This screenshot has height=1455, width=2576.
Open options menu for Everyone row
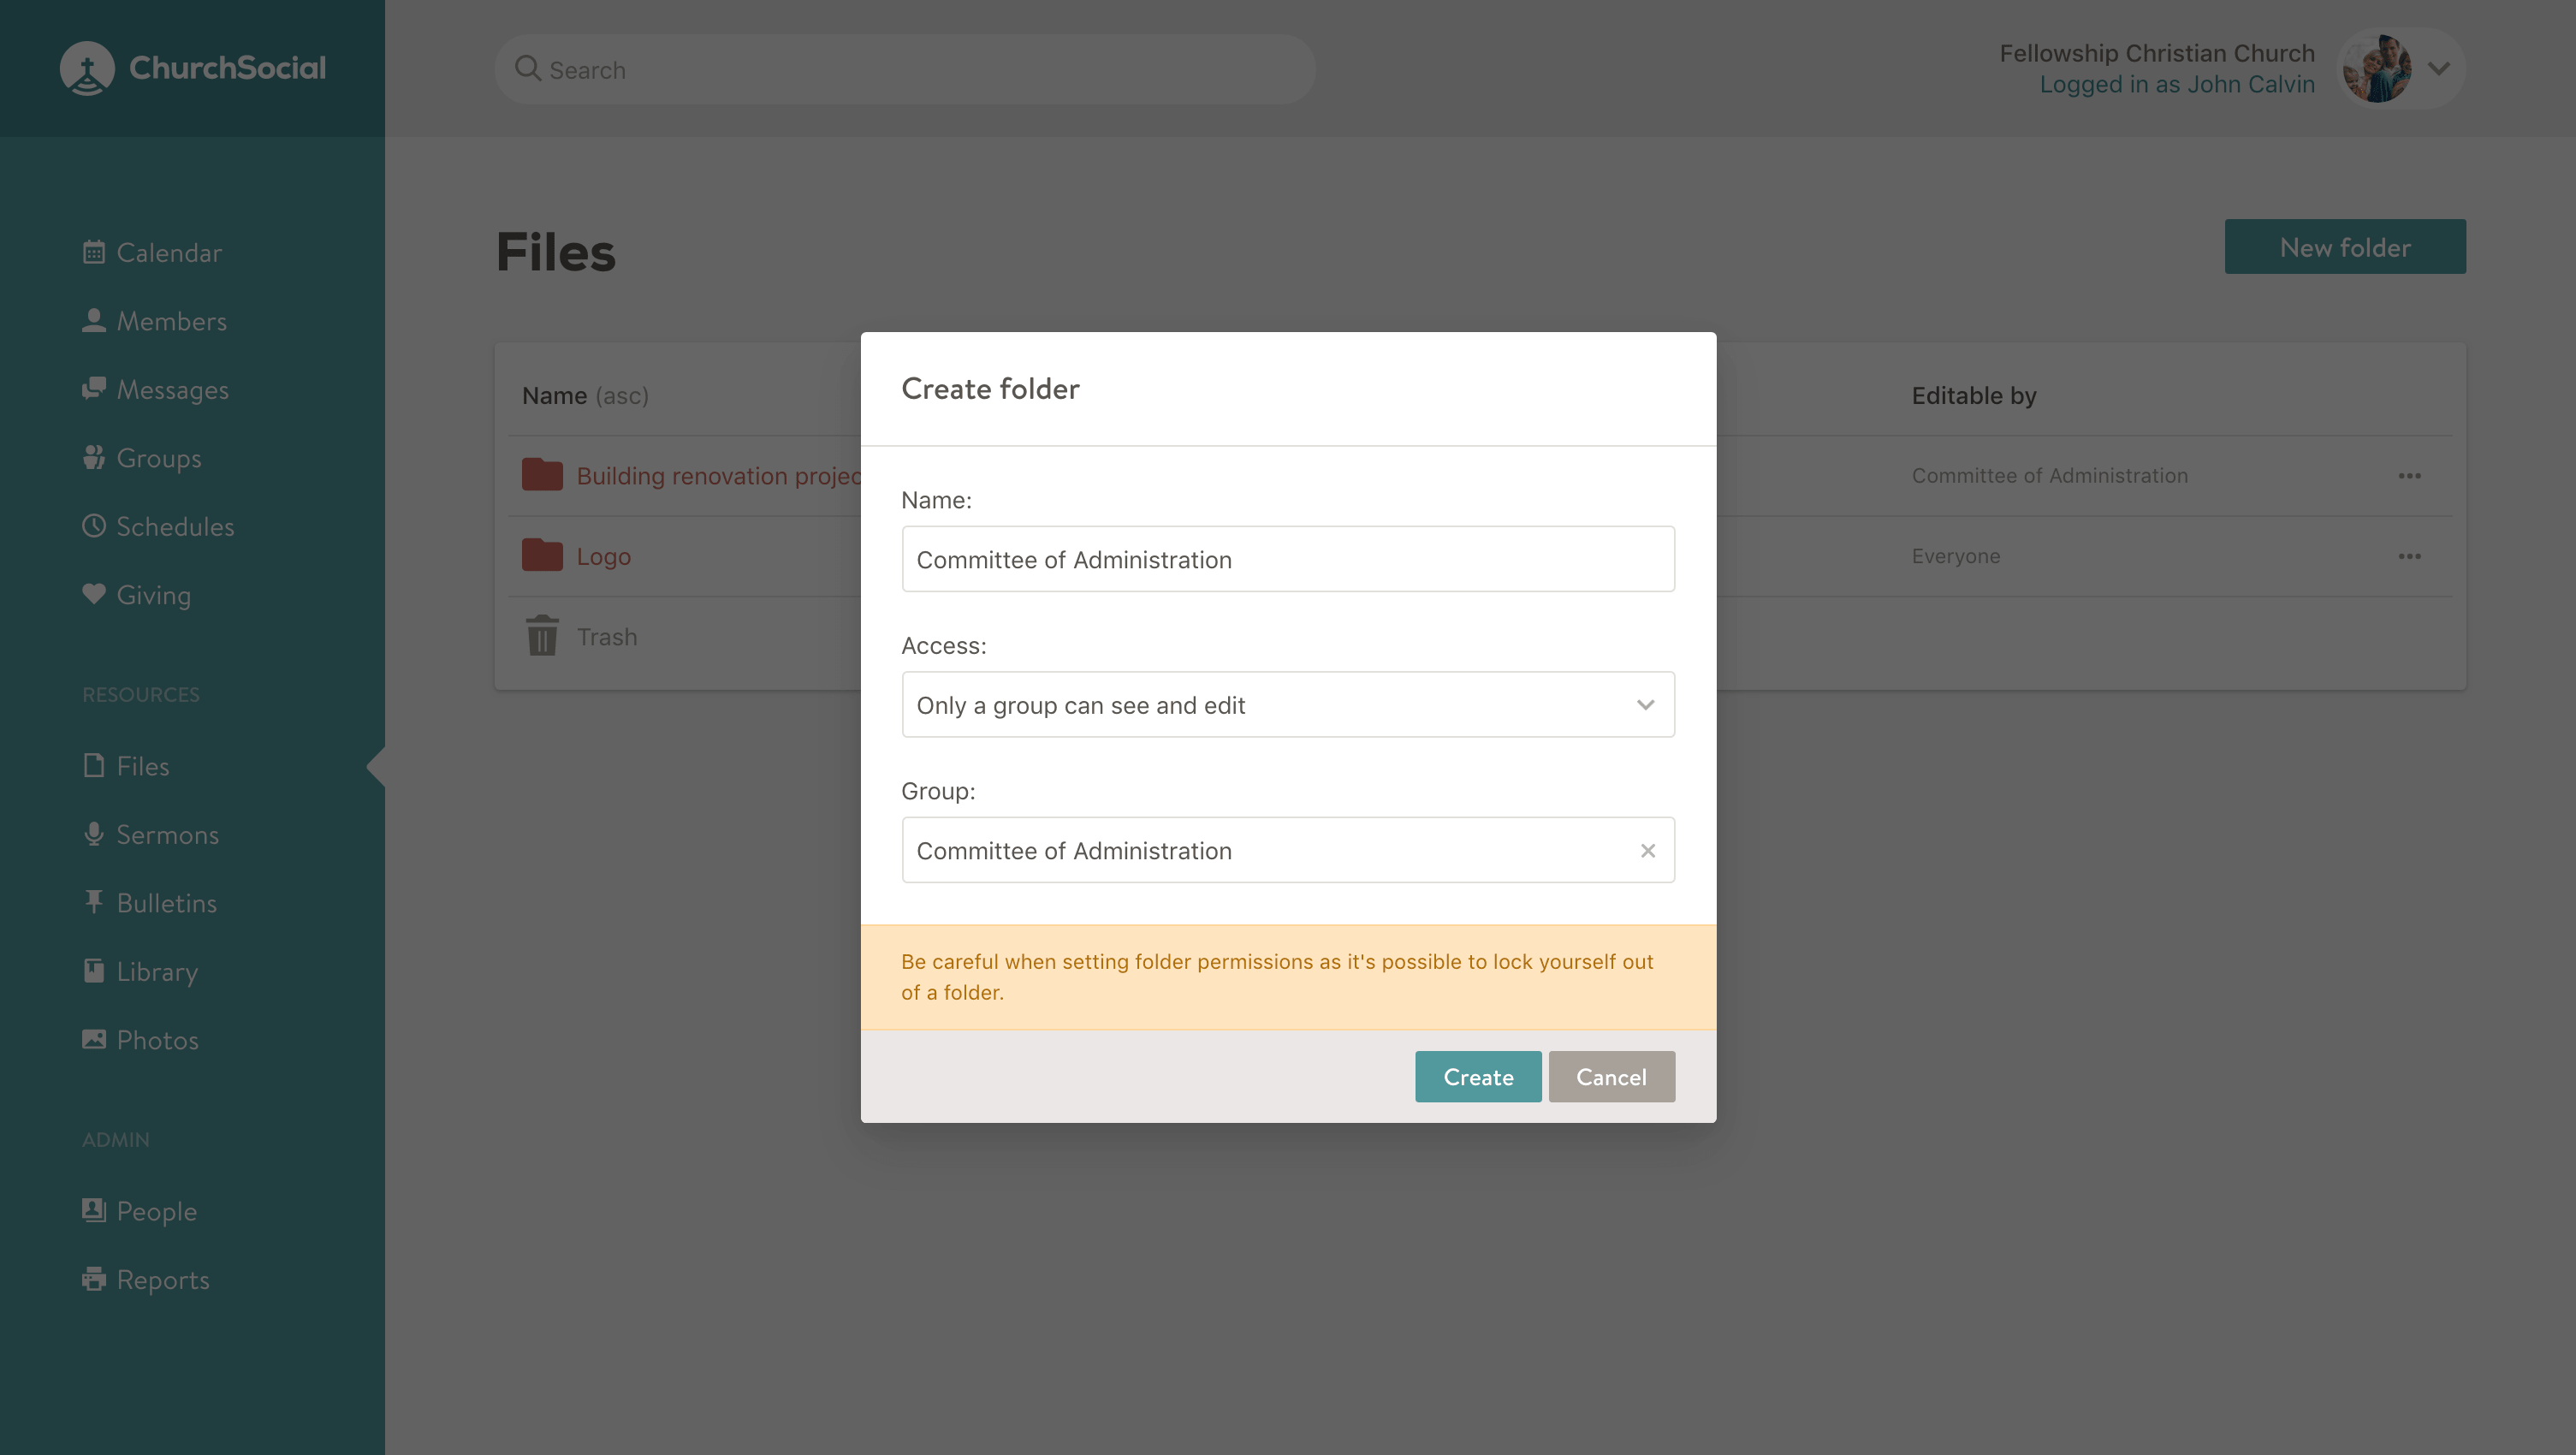click(x=2409, y=556)
